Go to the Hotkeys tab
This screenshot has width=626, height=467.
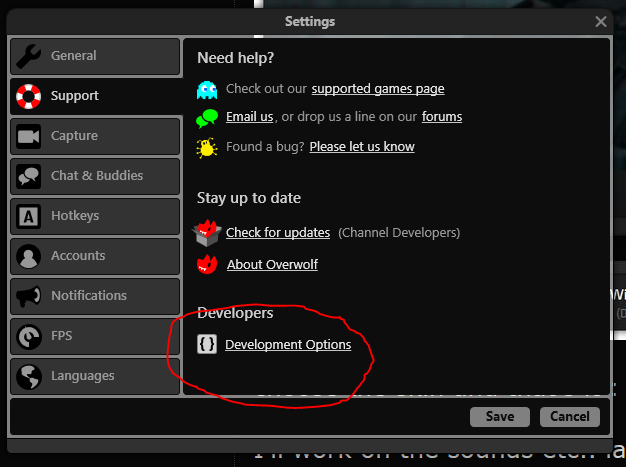click(x=95, y=216)
